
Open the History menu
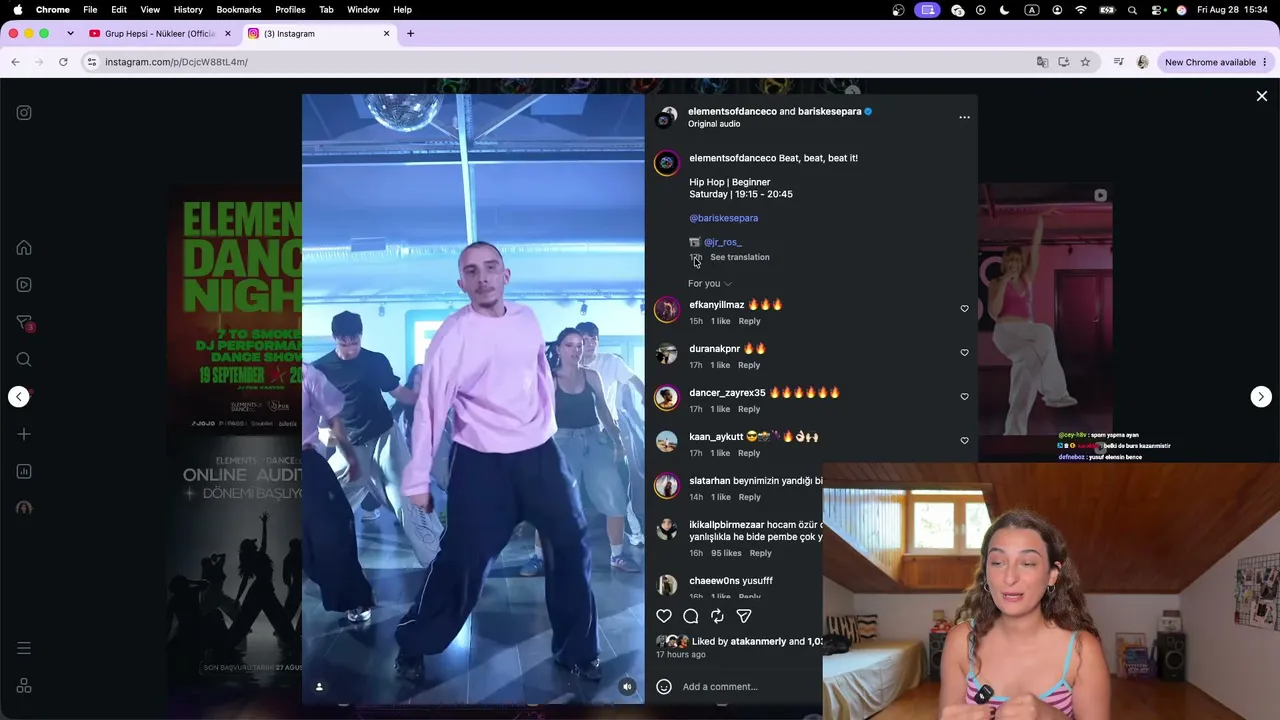pyautogui.click(x=188, y=10)
